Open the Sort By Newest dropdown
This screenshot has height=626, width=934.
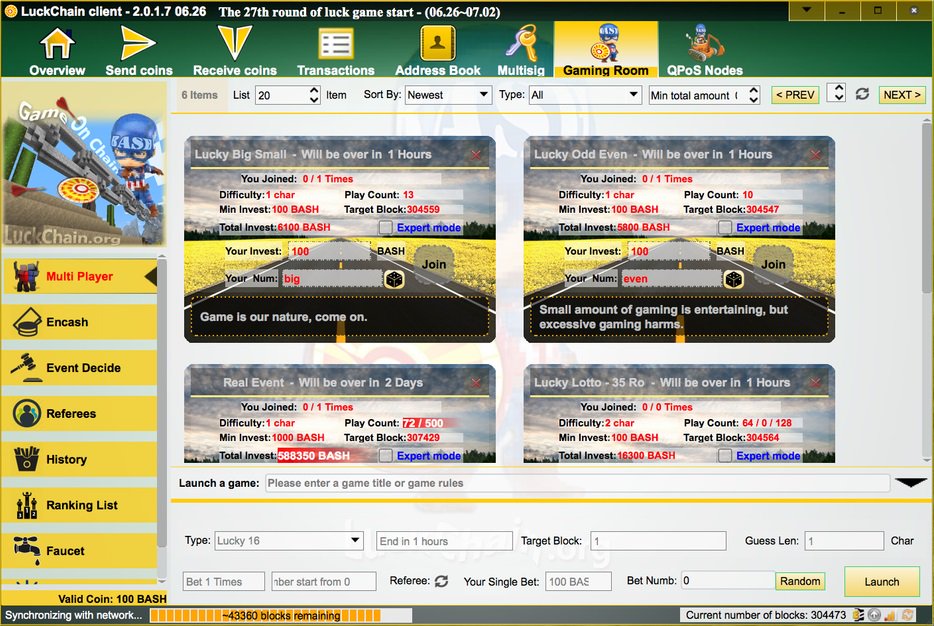pos(448,95)
